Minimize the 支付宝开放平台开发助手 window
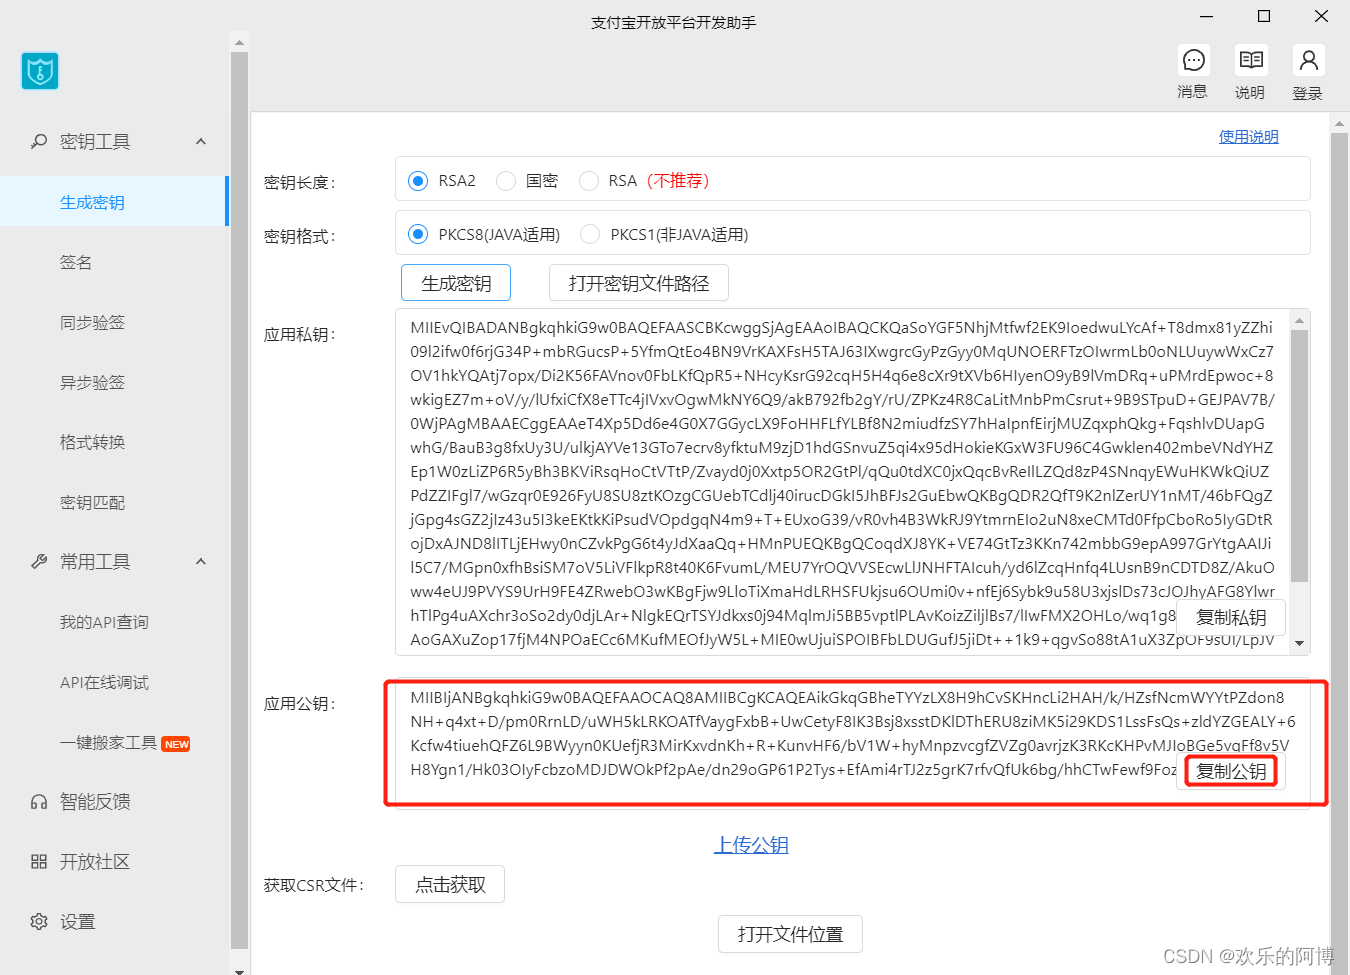 coord(1206,16)
